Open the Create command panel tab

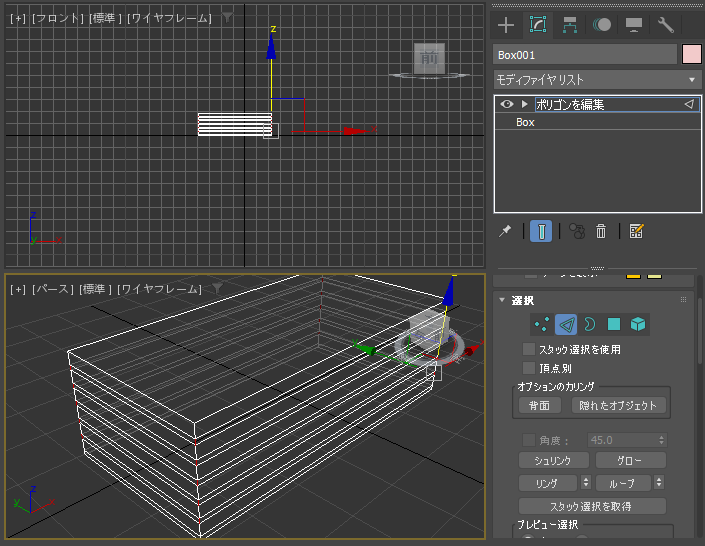pos(506,25)
